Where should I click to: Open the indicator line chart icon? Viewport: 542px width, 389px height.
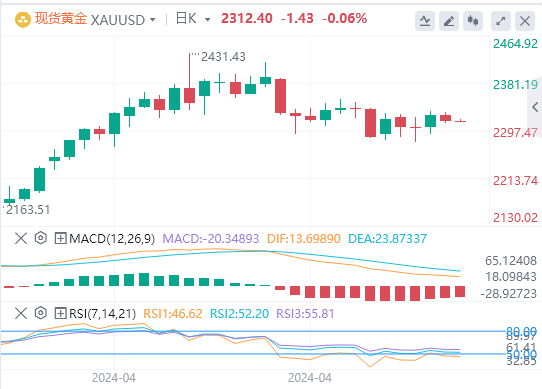click(425, 21)
